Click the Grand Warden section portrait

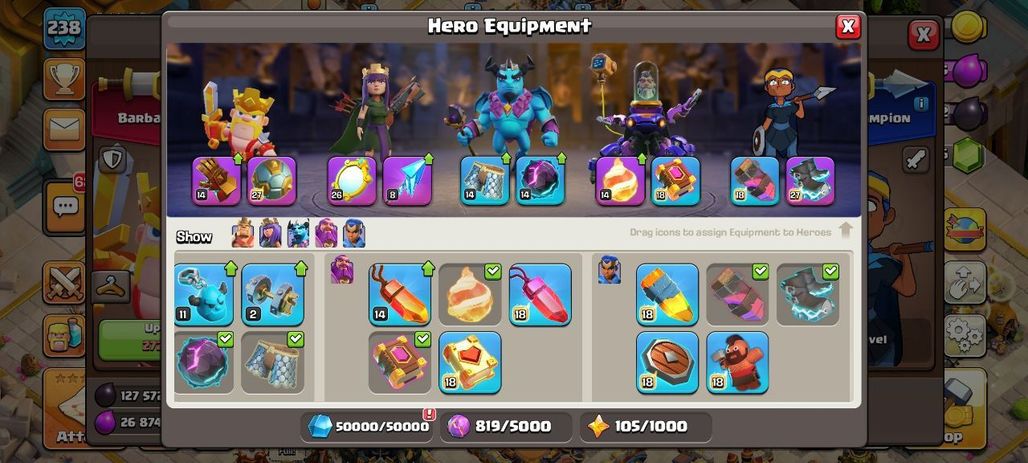point(342,270)
